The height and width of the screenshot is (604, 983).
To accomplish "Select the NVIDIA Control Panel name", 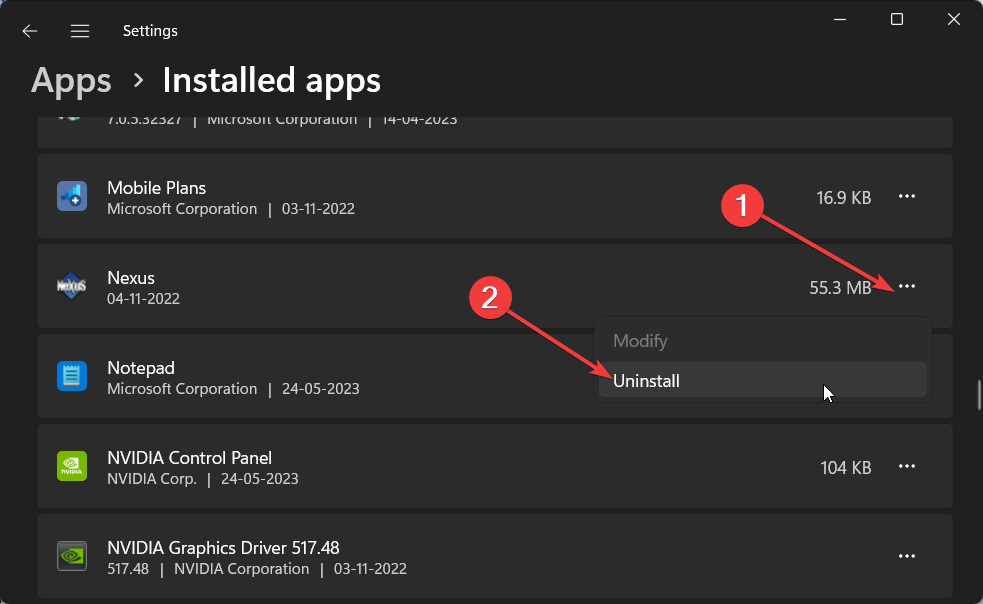I will 189,458.
